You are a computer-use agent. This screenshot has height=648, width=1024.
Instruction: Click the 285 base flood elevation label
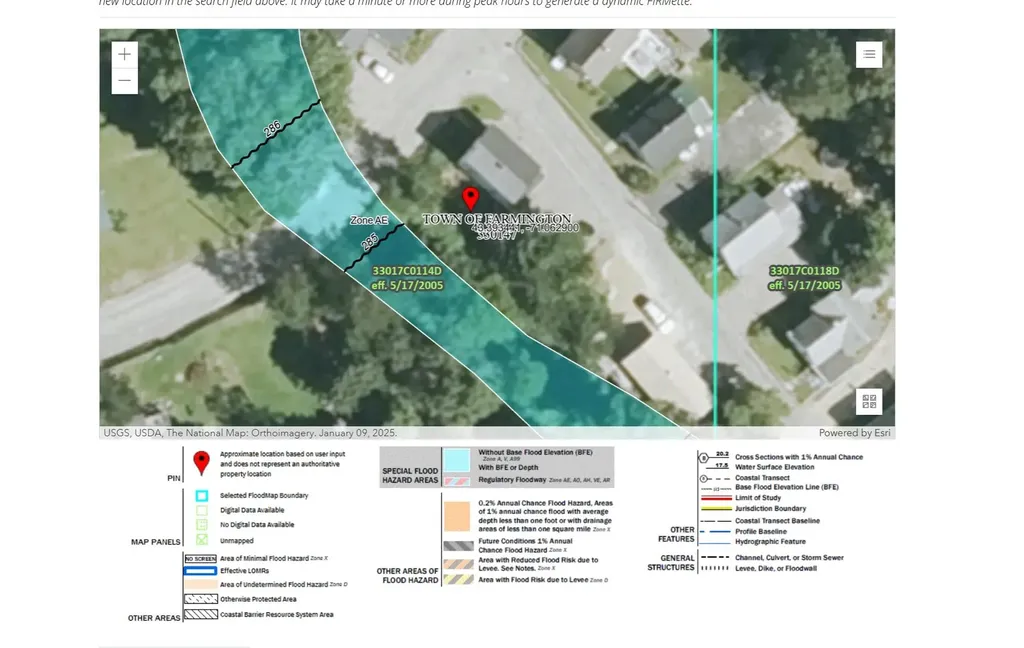(370, 242)
